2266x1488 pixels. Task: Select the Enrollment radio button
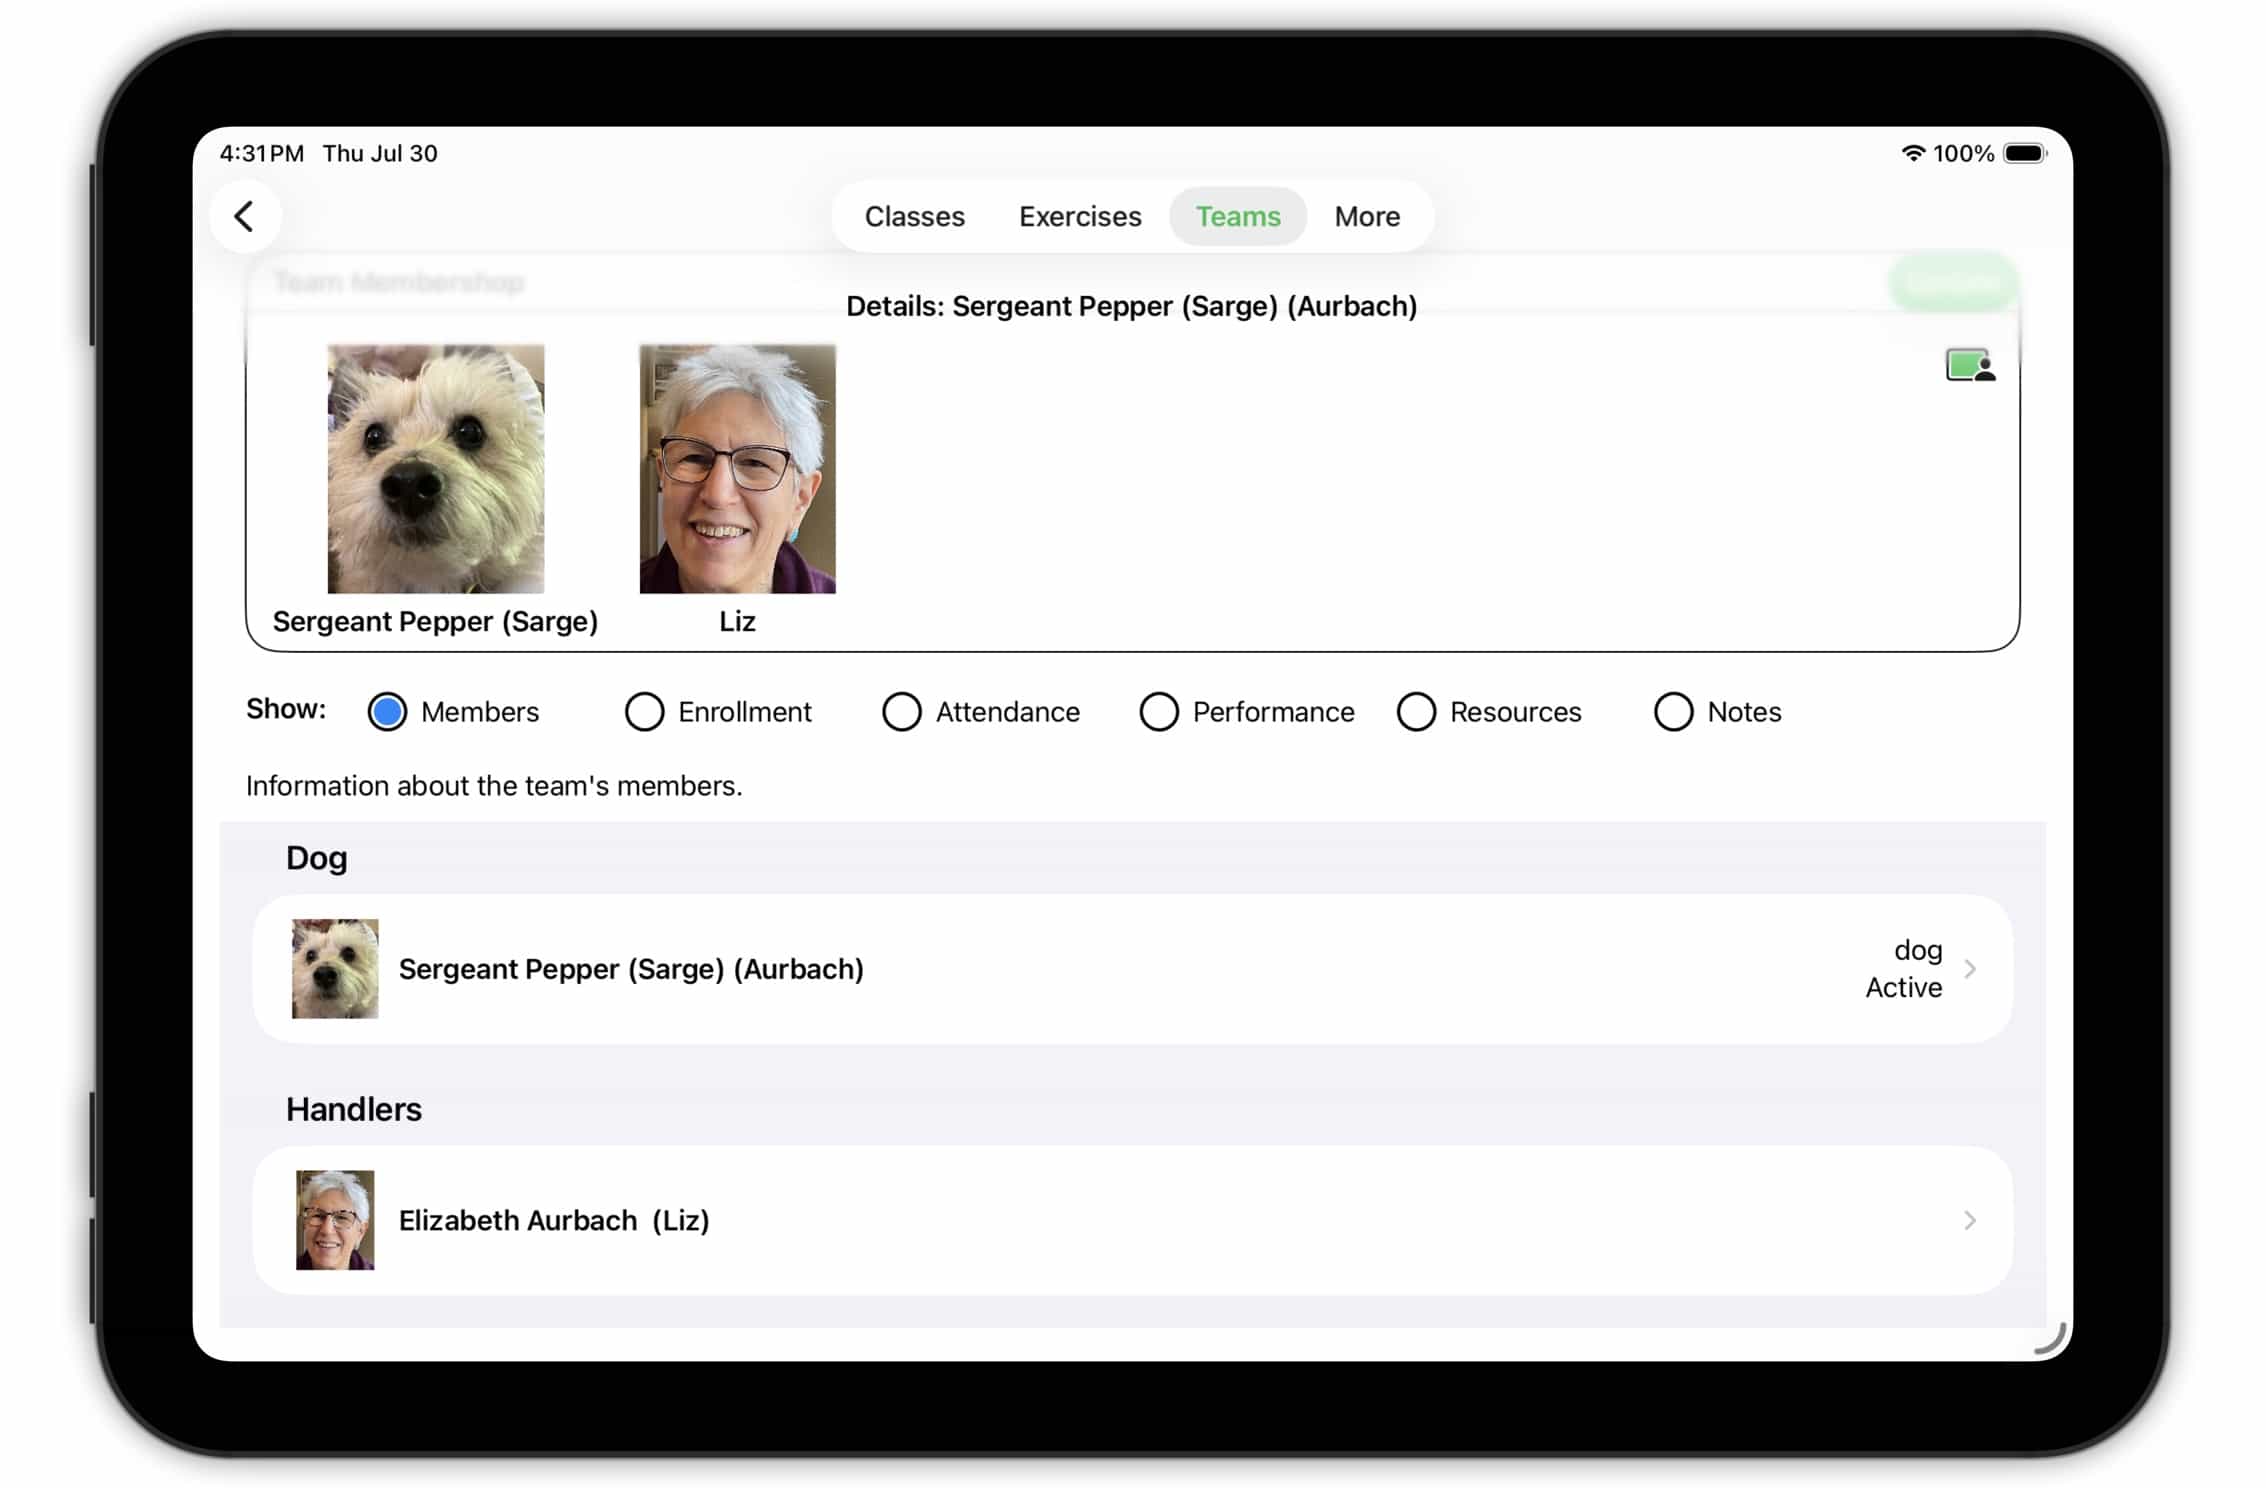coord(644,712)
